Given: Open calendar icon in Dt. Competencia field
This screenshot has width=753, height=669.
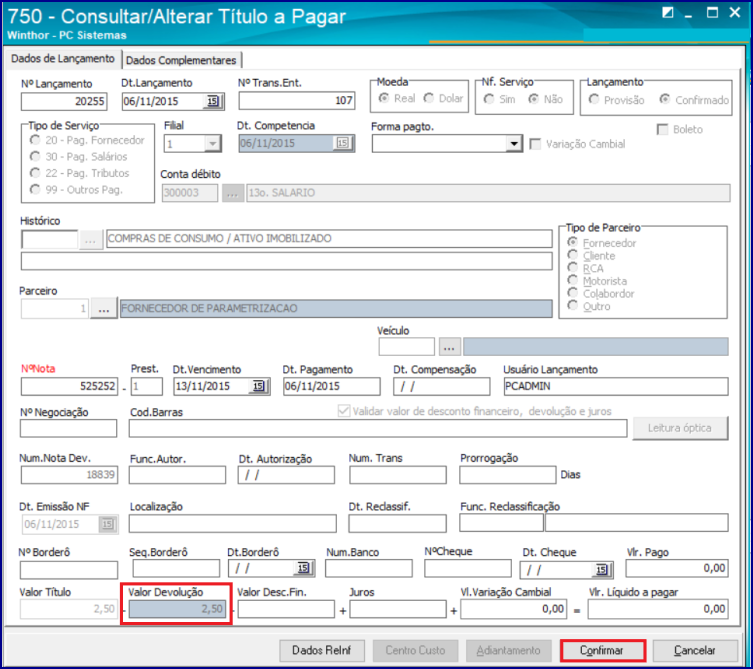Looking at the screenshot, I should coord(342,143).
